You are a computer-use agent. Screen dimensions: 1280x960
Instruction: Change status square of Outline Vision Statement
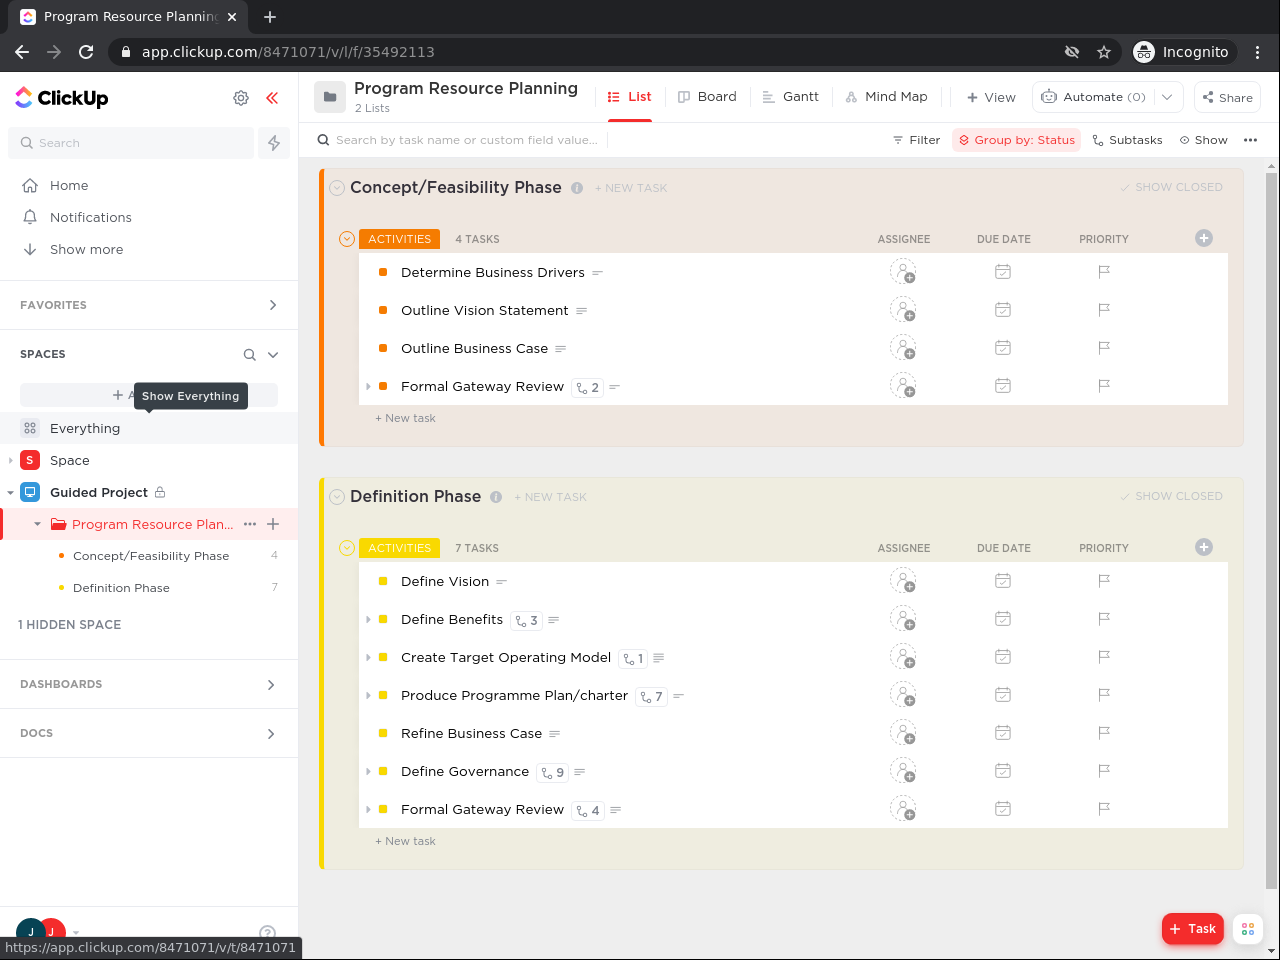coord(383,310)
